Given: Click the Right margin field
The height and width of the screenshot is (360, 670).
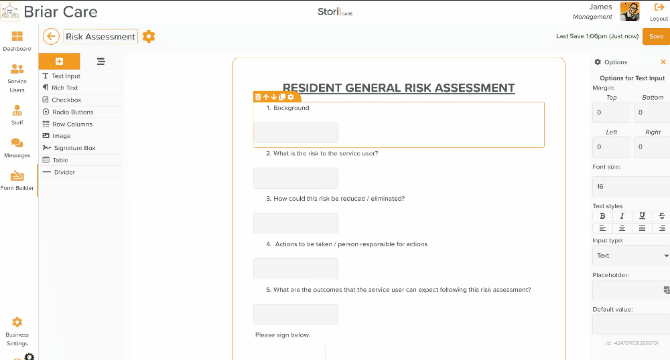Looking at the screenshot, I should tap(652, 147).
